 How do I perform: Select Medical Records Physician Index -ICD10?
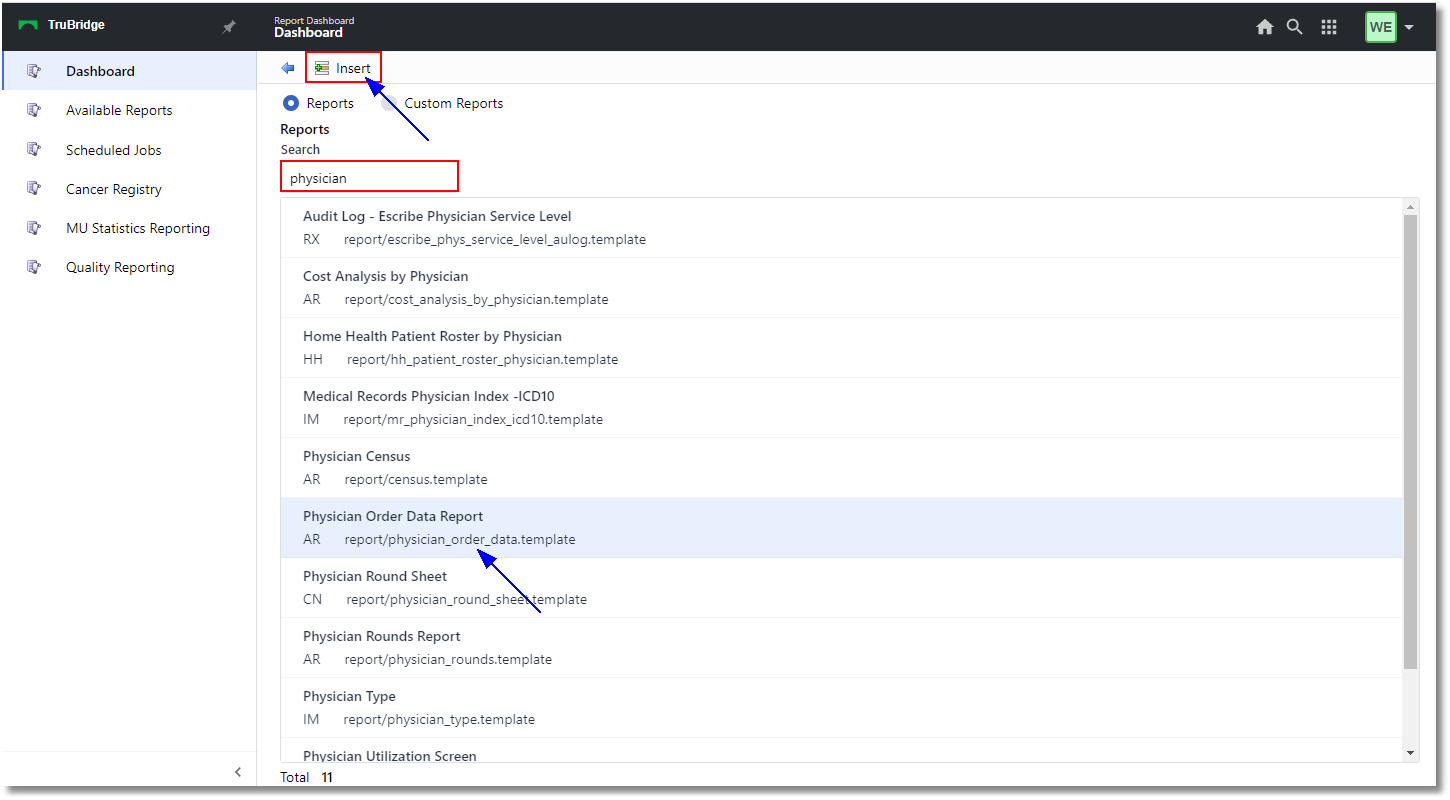pos(841,408)
